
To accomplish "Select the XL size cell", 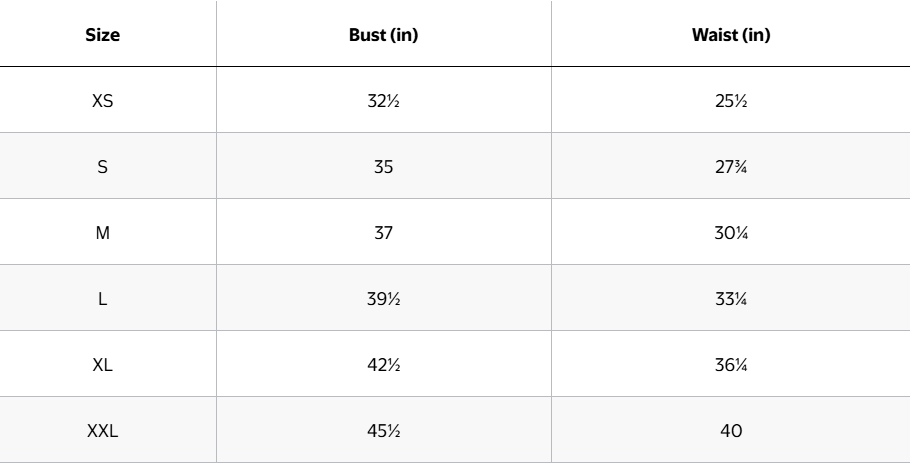I will pos(102,363).
